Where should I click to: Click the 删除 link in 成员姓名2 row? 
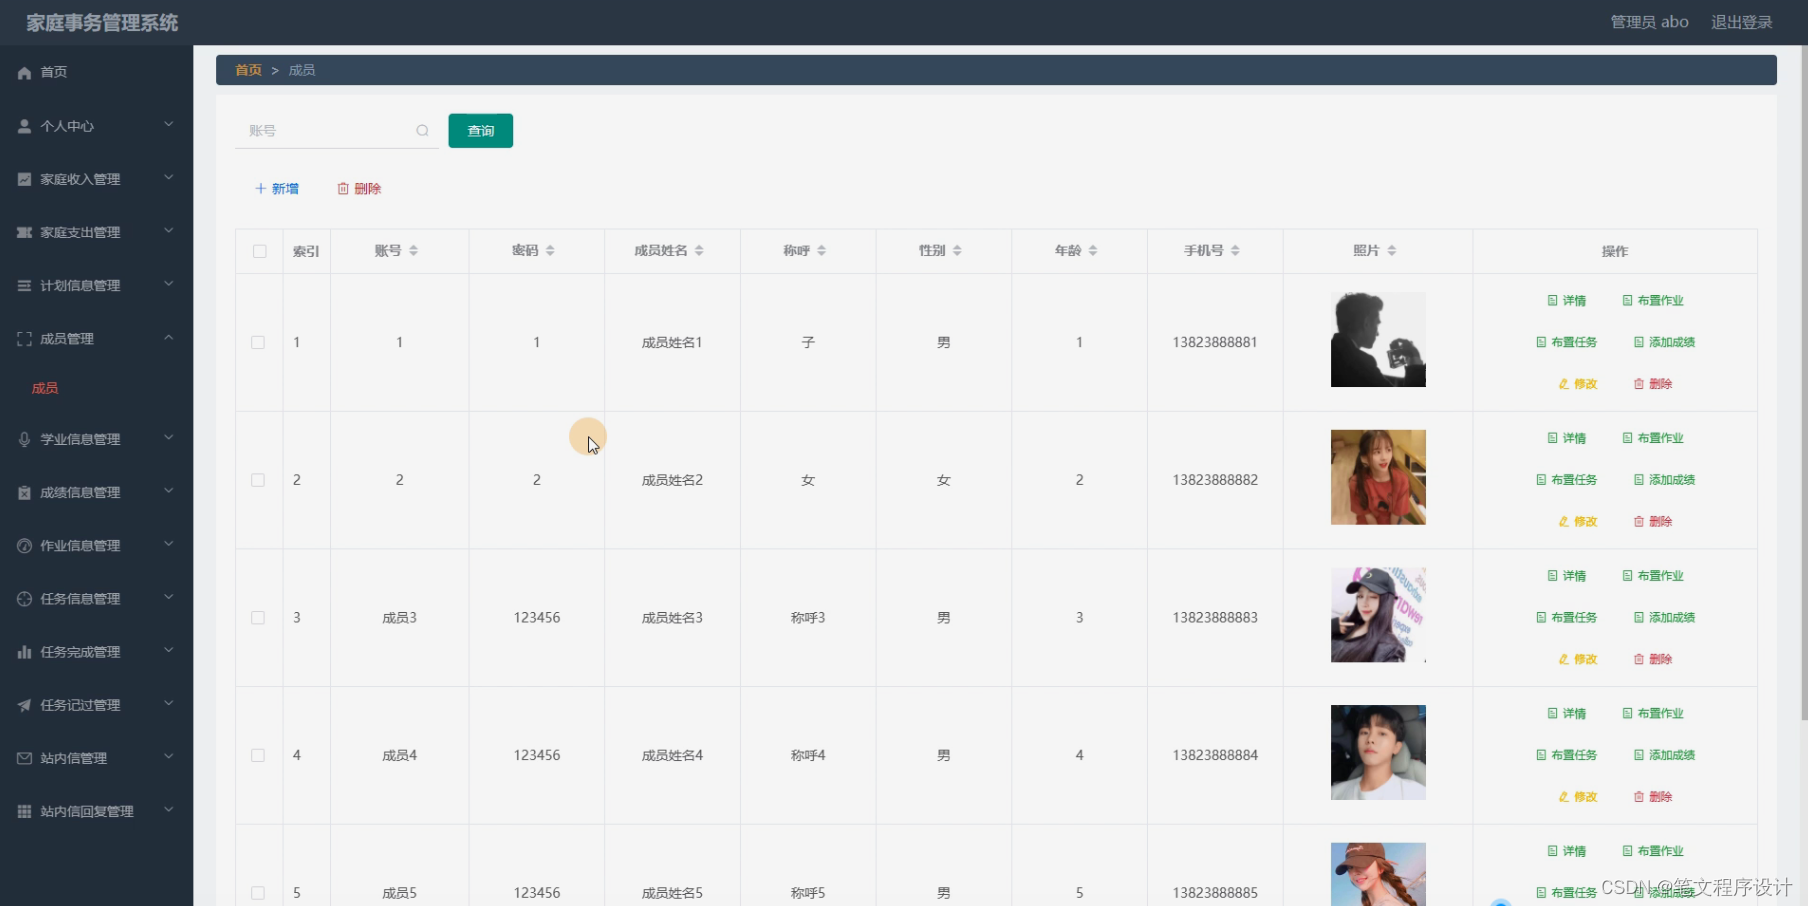(x=1653, y=522)
